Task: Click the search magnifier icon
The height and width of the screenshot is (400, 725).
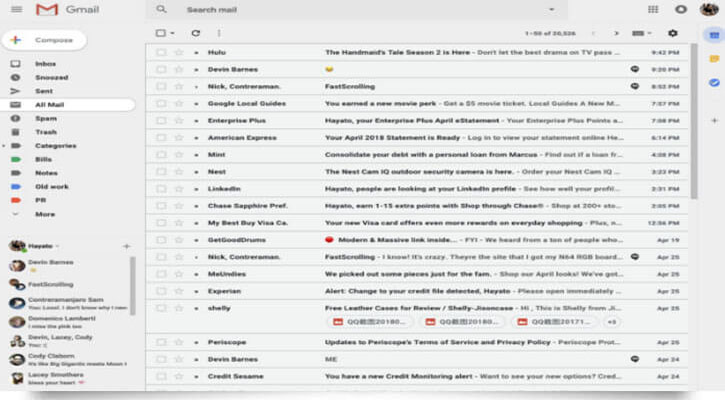Action: click(161, 9)
